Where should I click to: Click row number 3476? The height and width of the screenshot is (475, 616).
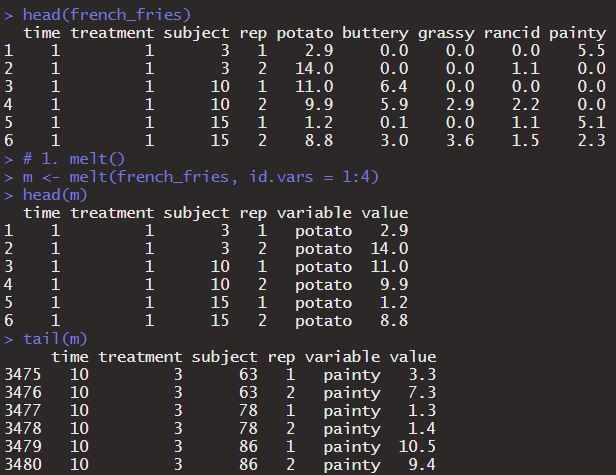coord(22,392)
